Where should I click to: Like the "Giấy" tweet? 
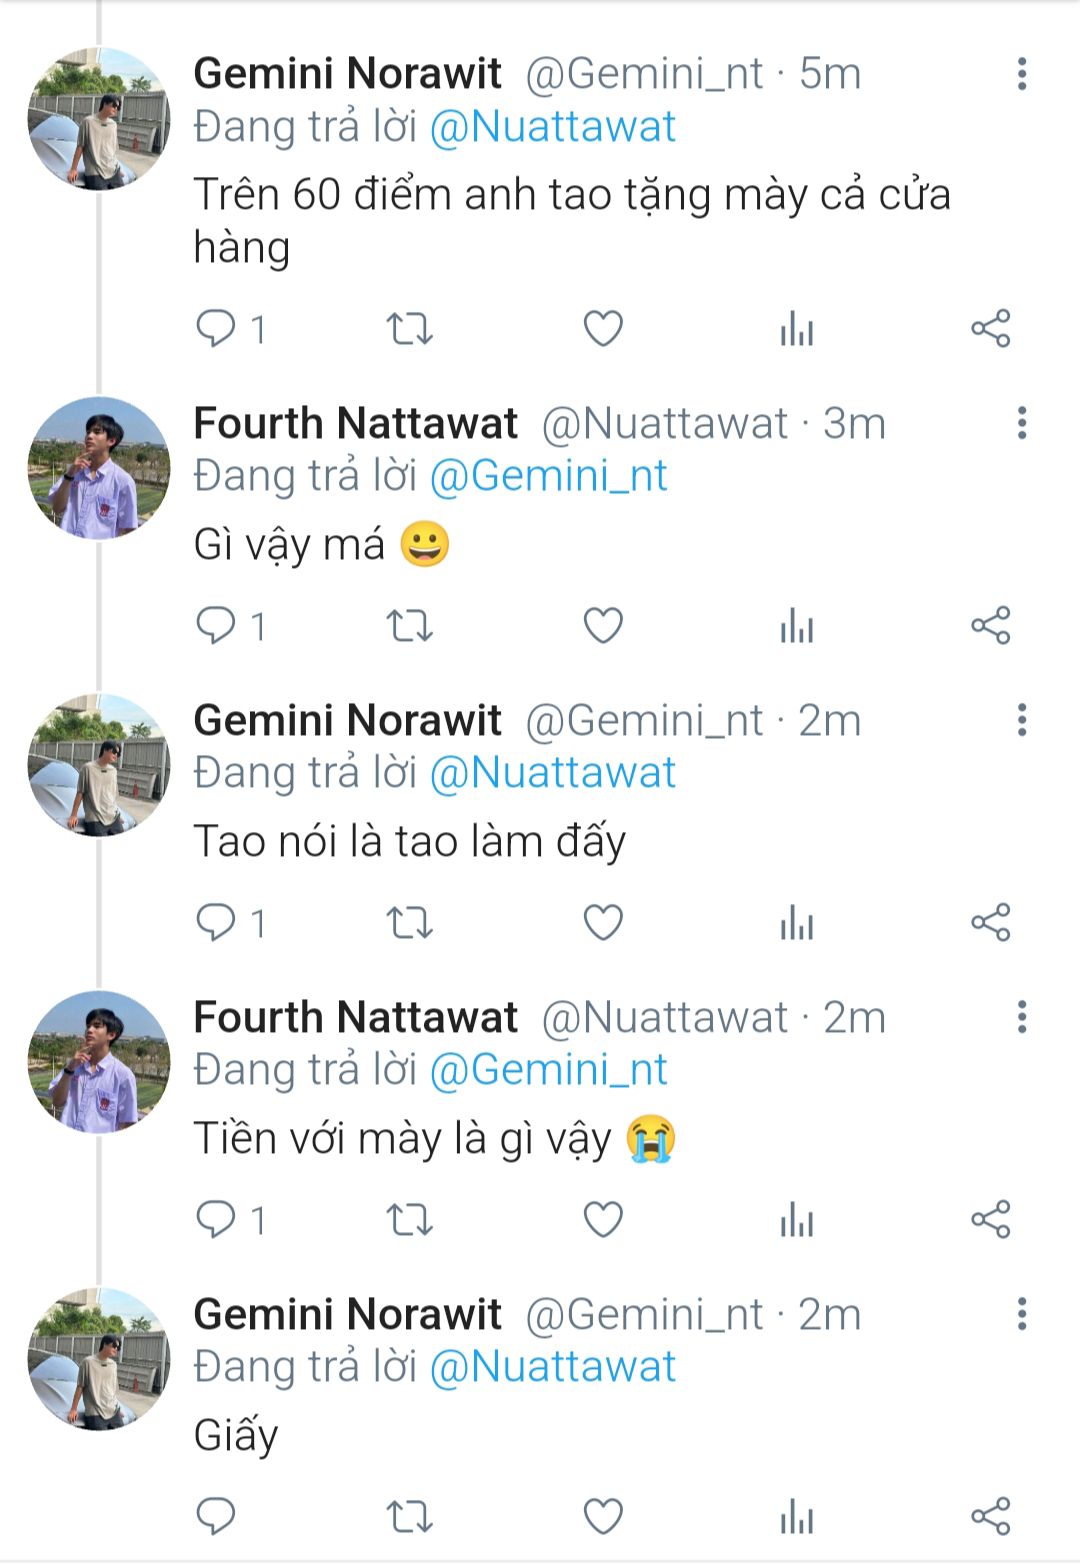tap(603, 1516)
